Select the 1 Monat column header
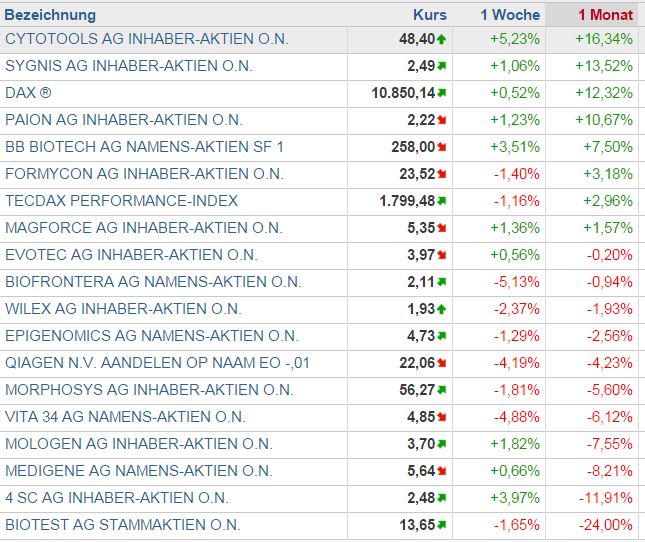Screen dimensions: 645x542 605,15
